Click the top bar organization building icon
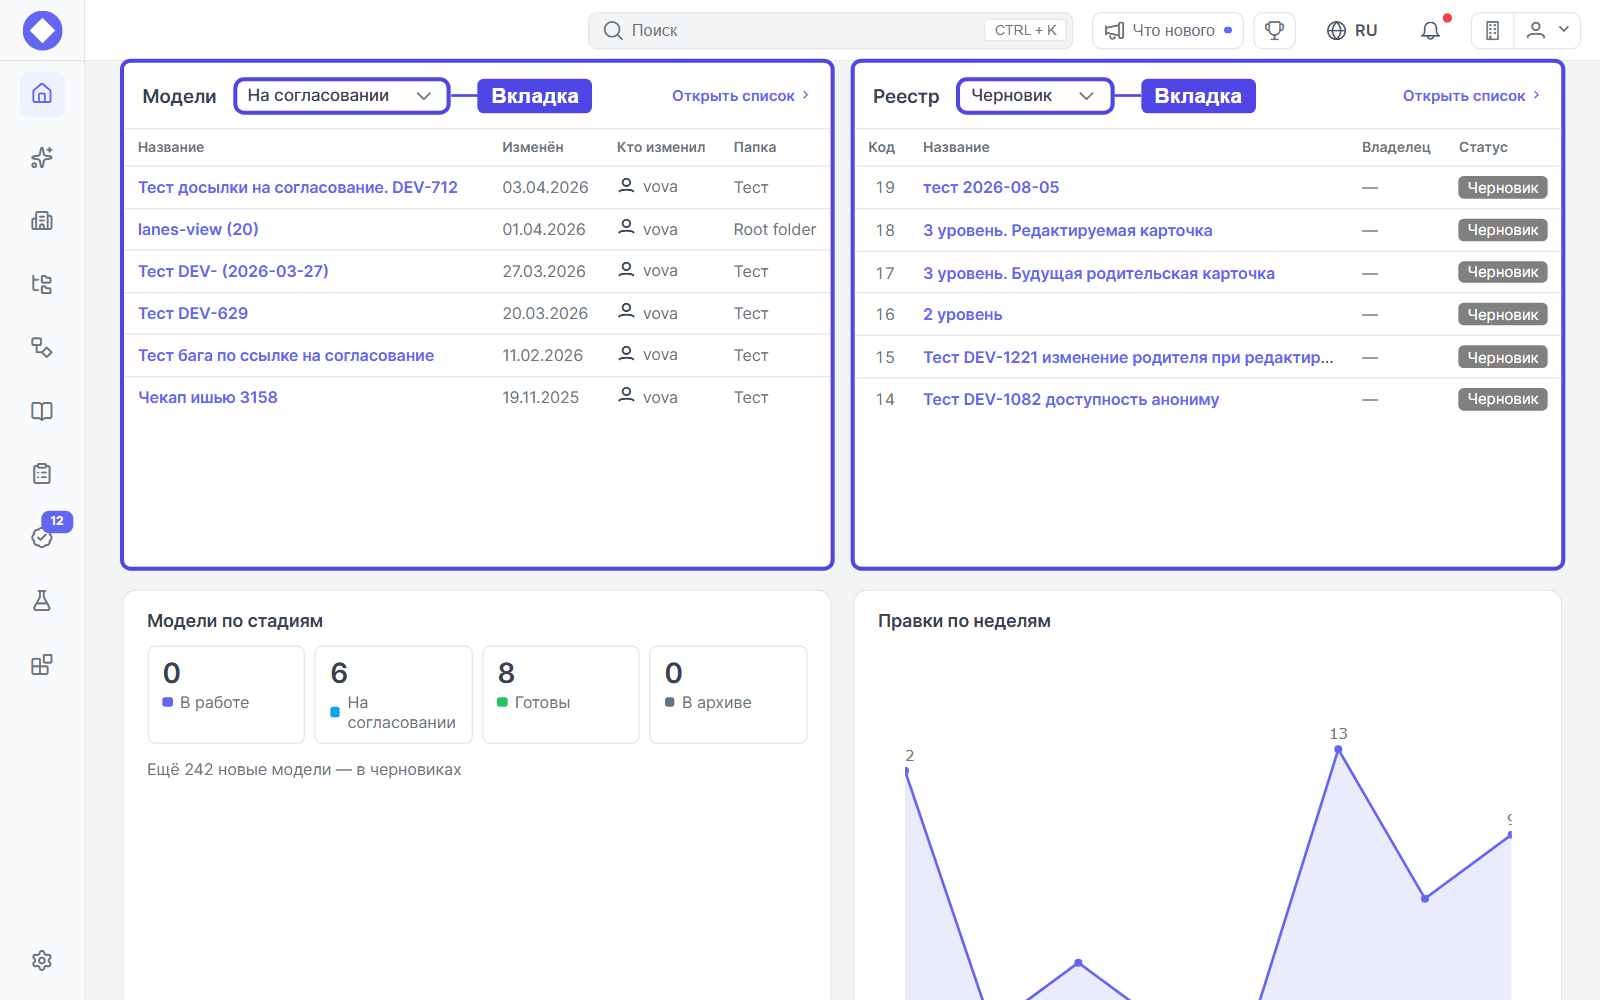The height and width of the screenshot is (1000, 1600). click(1493, 30)
